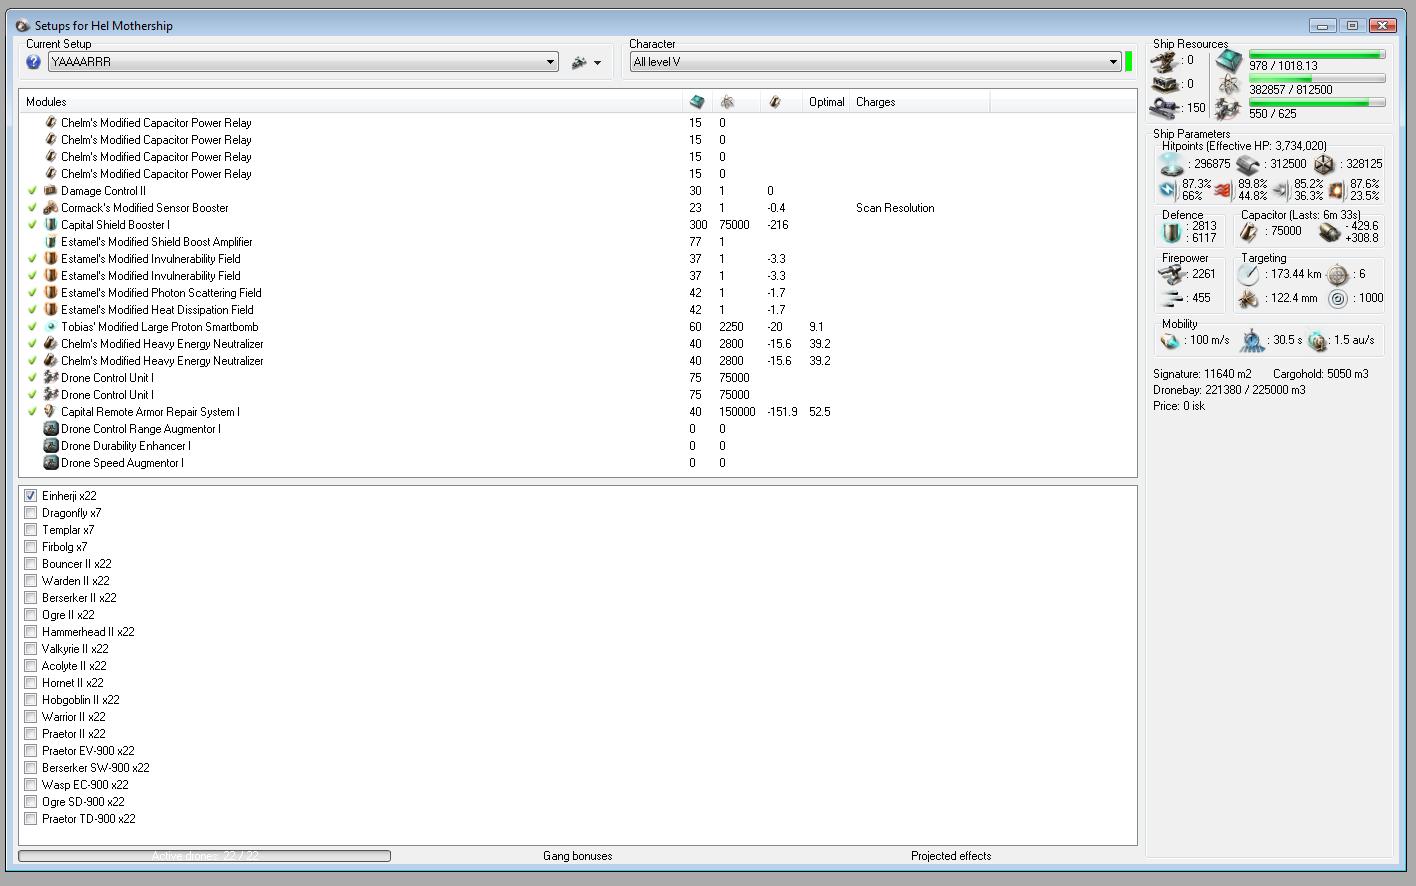Open the Projected effects section

[951, 856]
